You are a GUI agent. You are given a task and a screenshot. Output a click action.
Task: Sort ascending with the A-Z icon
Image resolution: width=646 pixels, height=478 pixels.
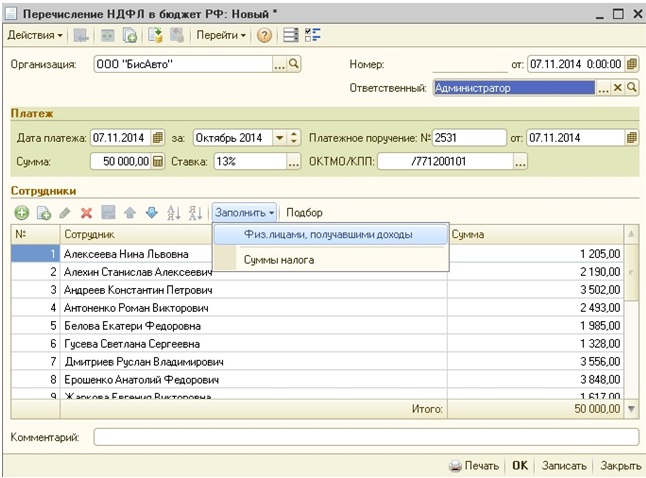(173, 213)
